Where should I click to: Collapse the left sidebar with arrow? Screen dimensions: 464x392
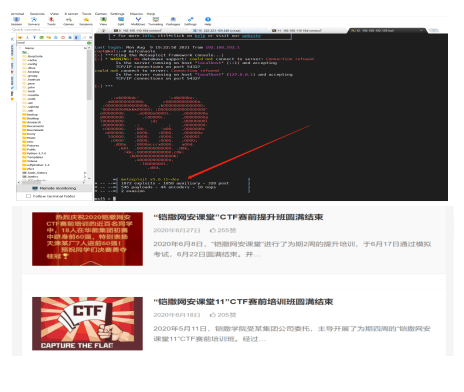tap(13, 39)
